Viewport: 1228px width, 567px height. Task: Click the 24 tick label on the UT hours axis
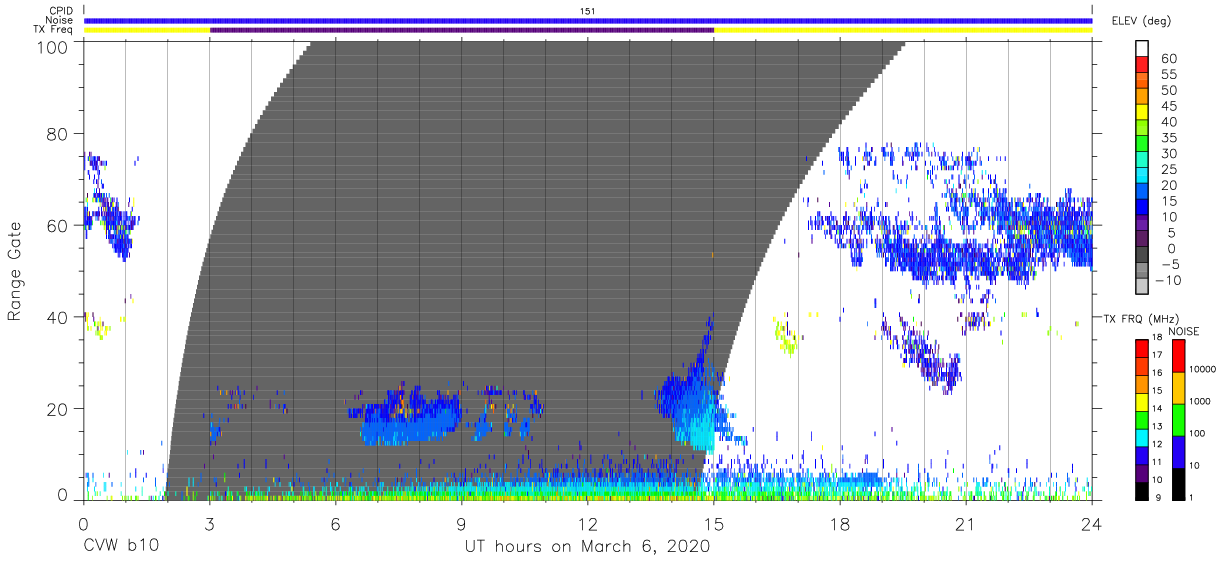1092,523
